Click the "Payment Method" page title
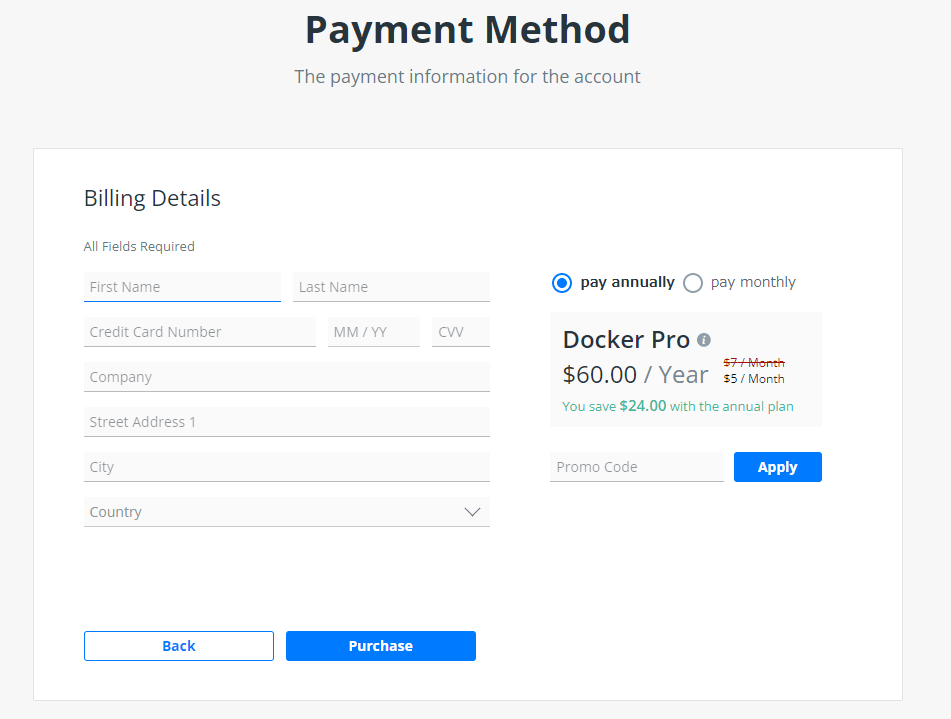 [468, 29]
